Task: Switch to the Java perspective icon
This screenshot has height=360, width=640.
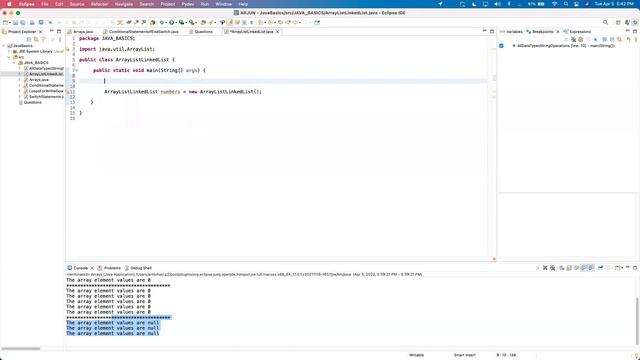Action: click(x=627, y=22)
